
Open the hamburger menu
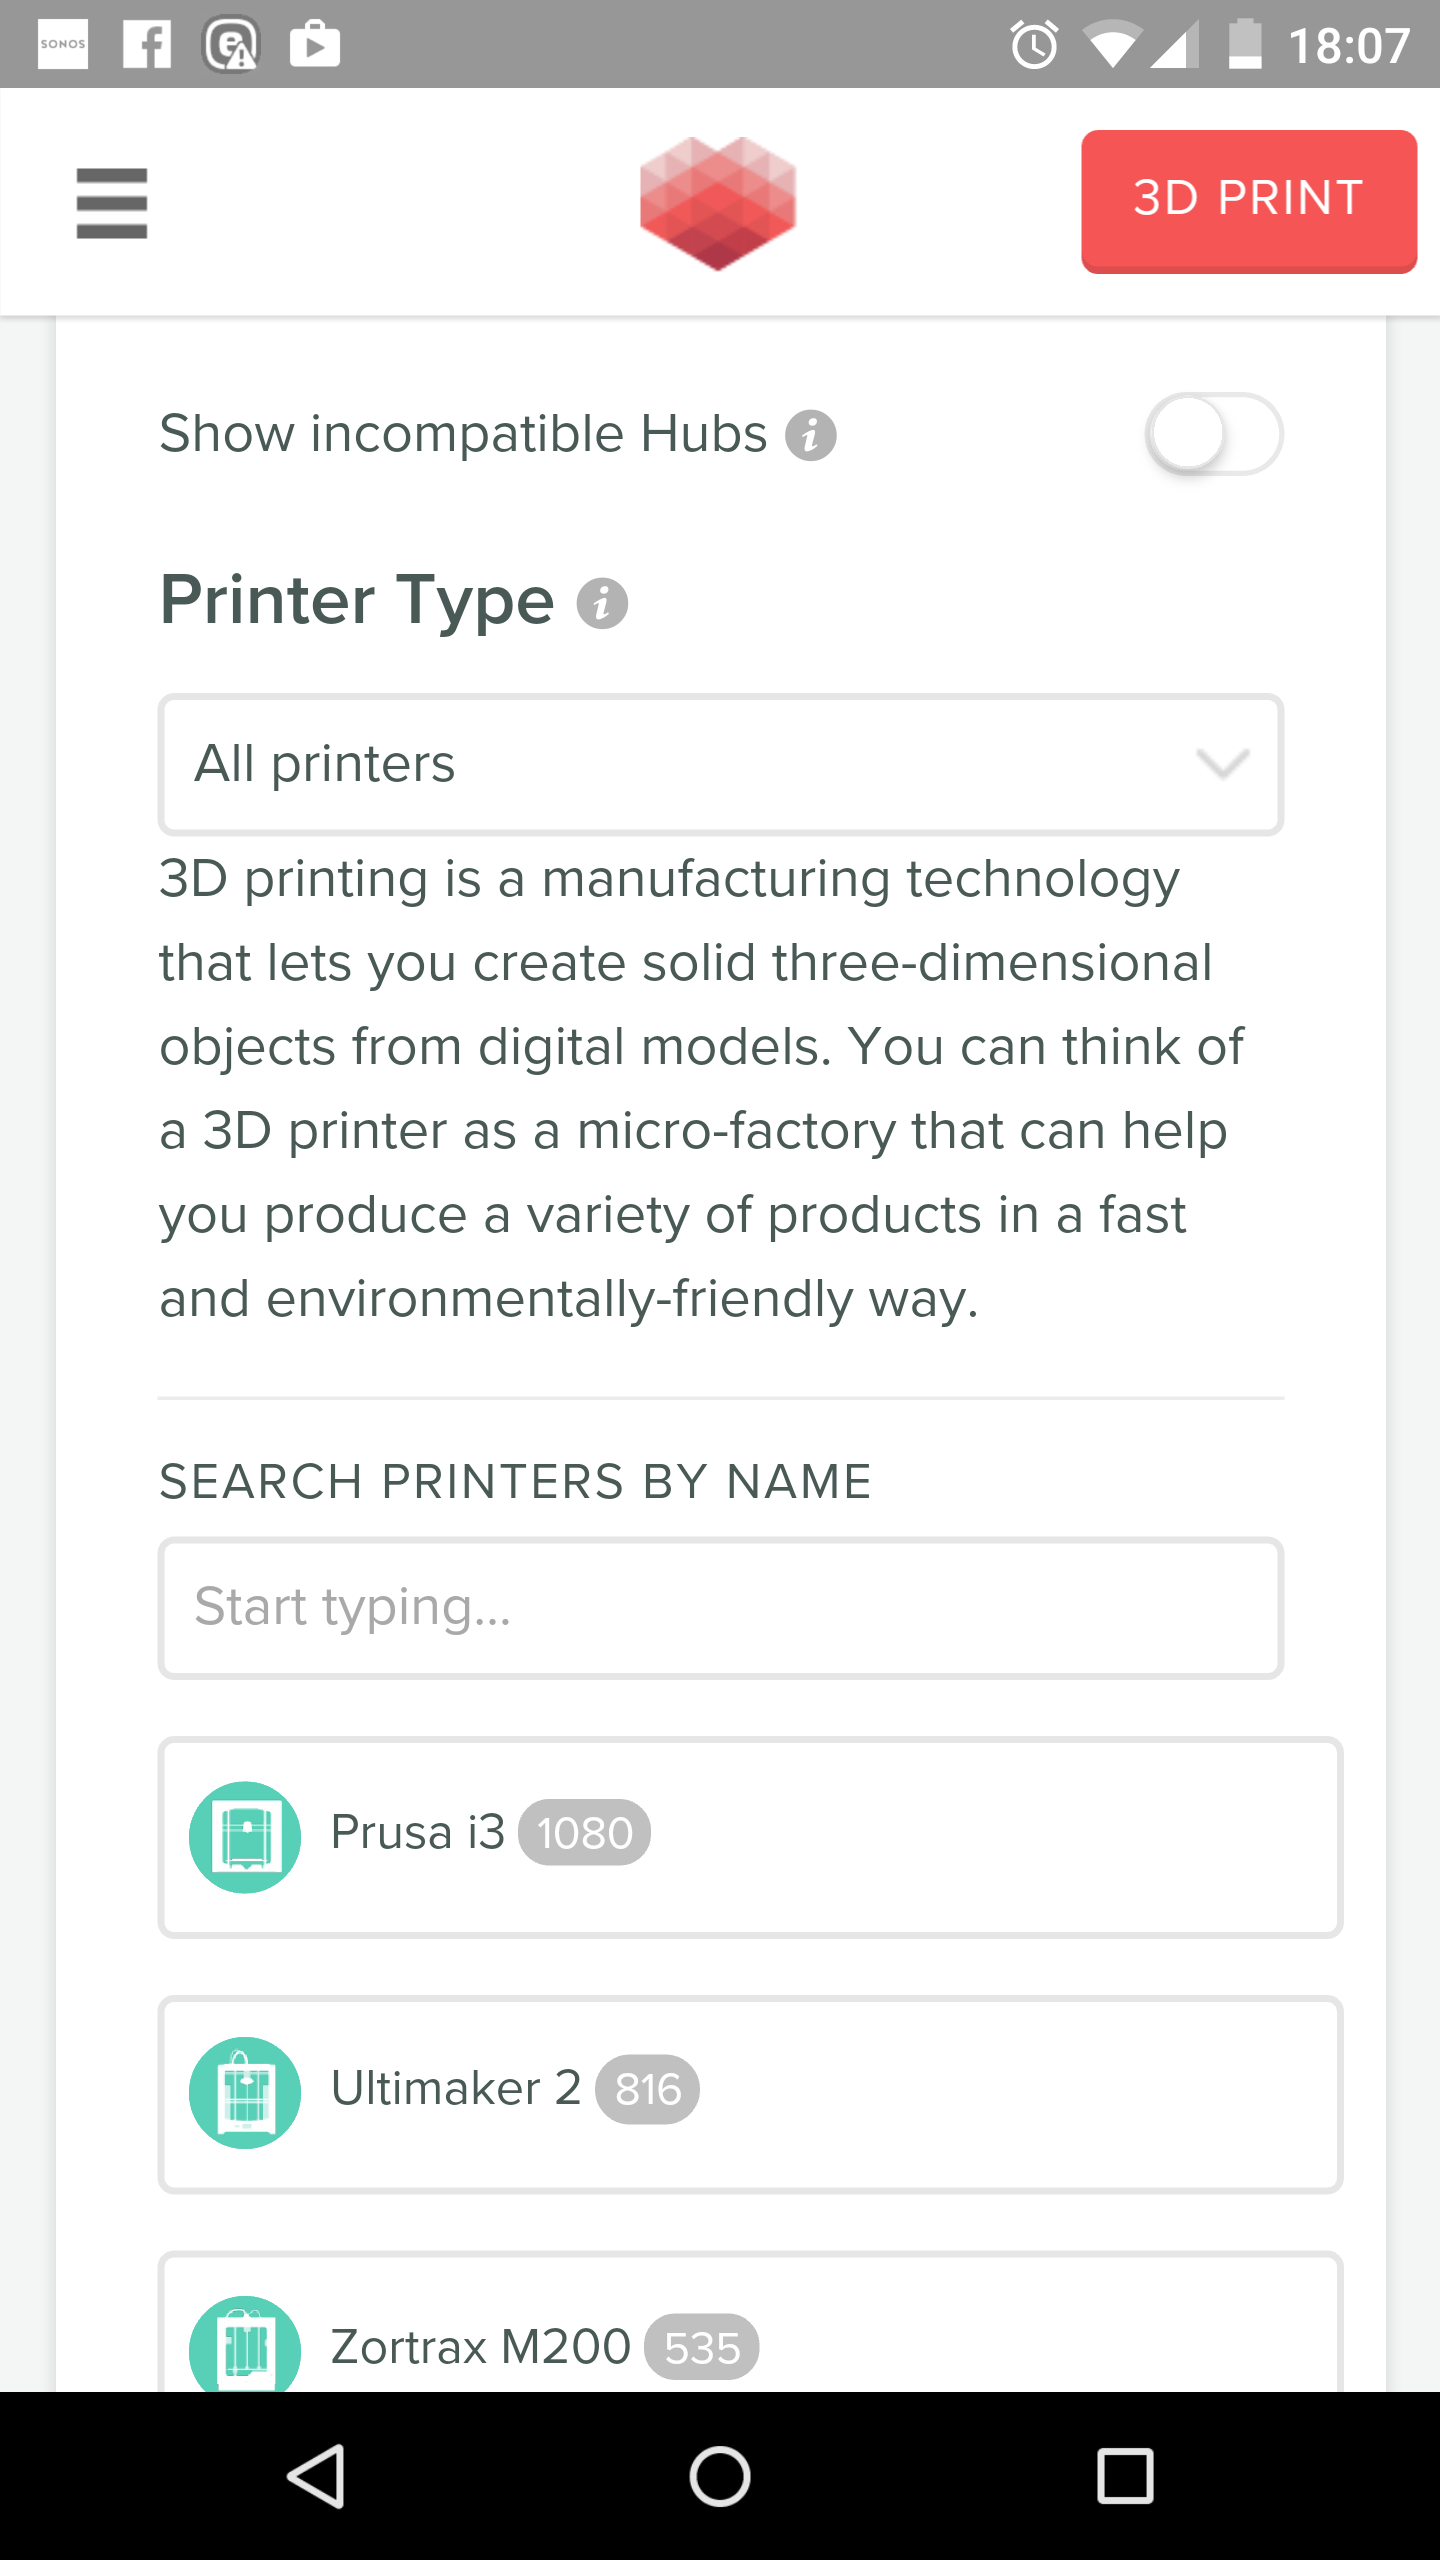112,203
